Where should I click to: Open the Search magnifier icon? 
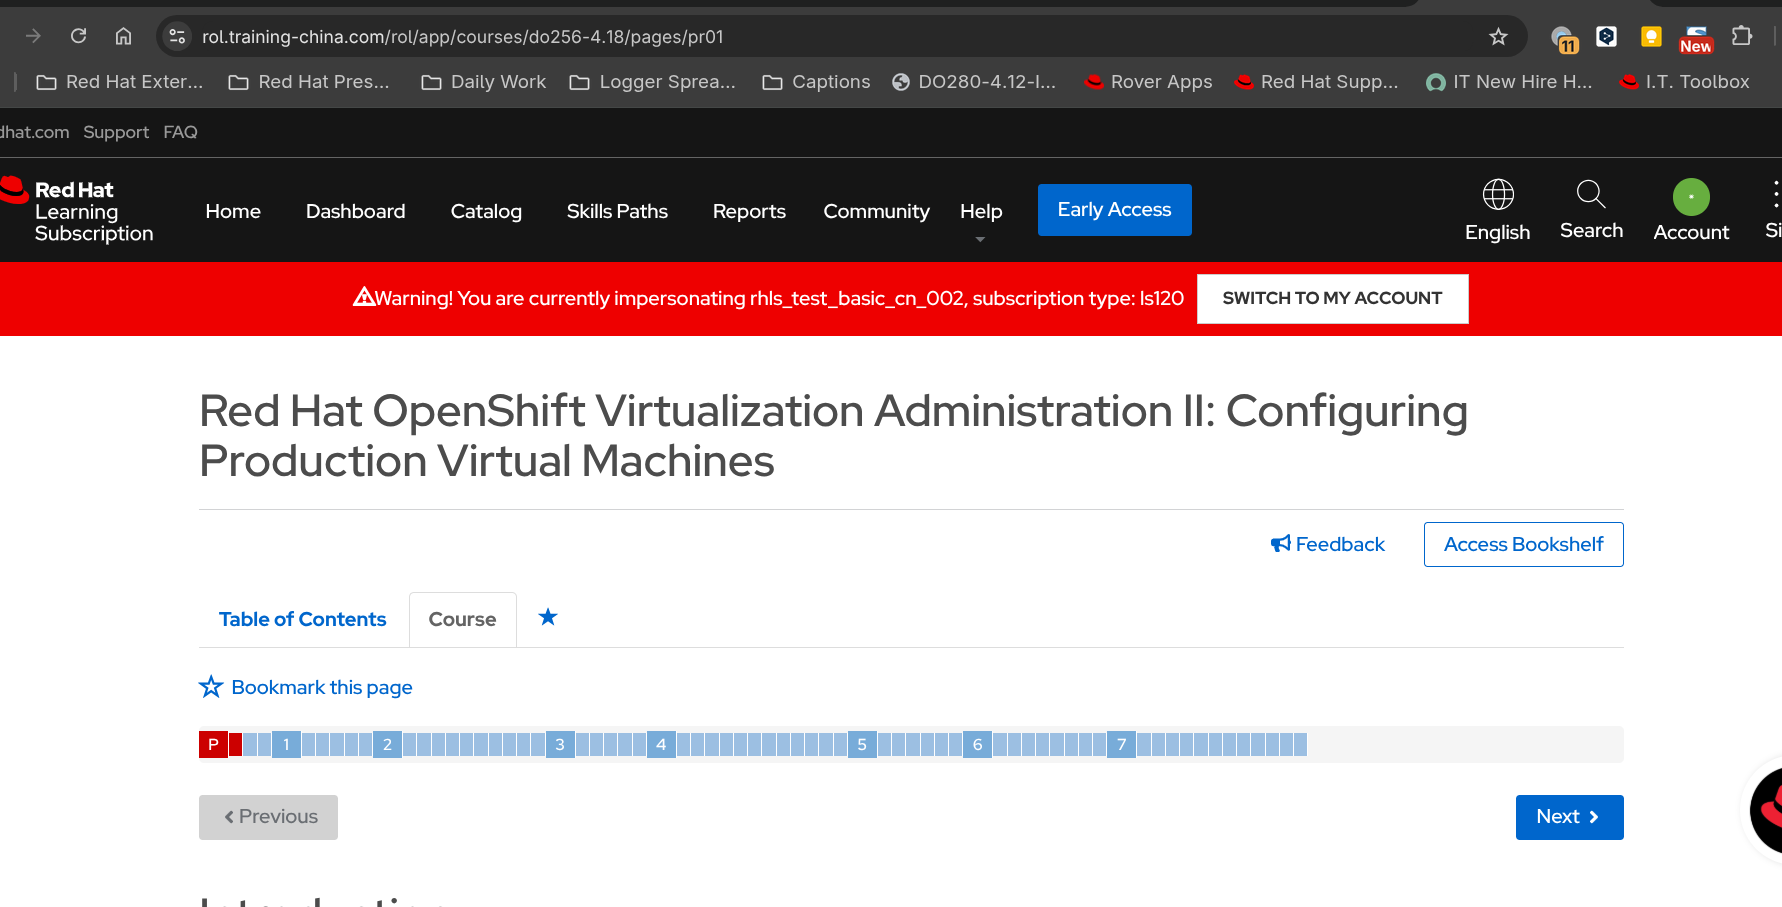[x=1591, y=194]
